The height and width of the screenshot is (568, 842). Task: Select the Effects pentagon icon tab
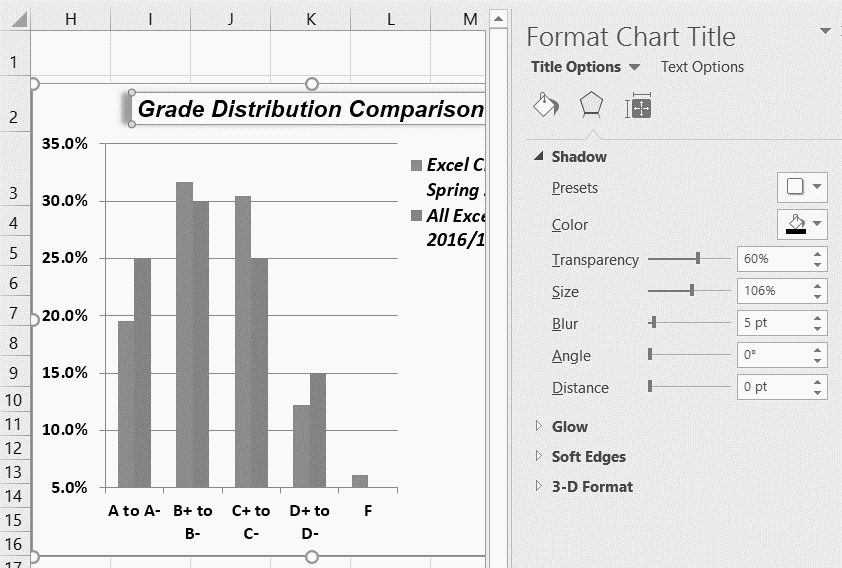591,105
